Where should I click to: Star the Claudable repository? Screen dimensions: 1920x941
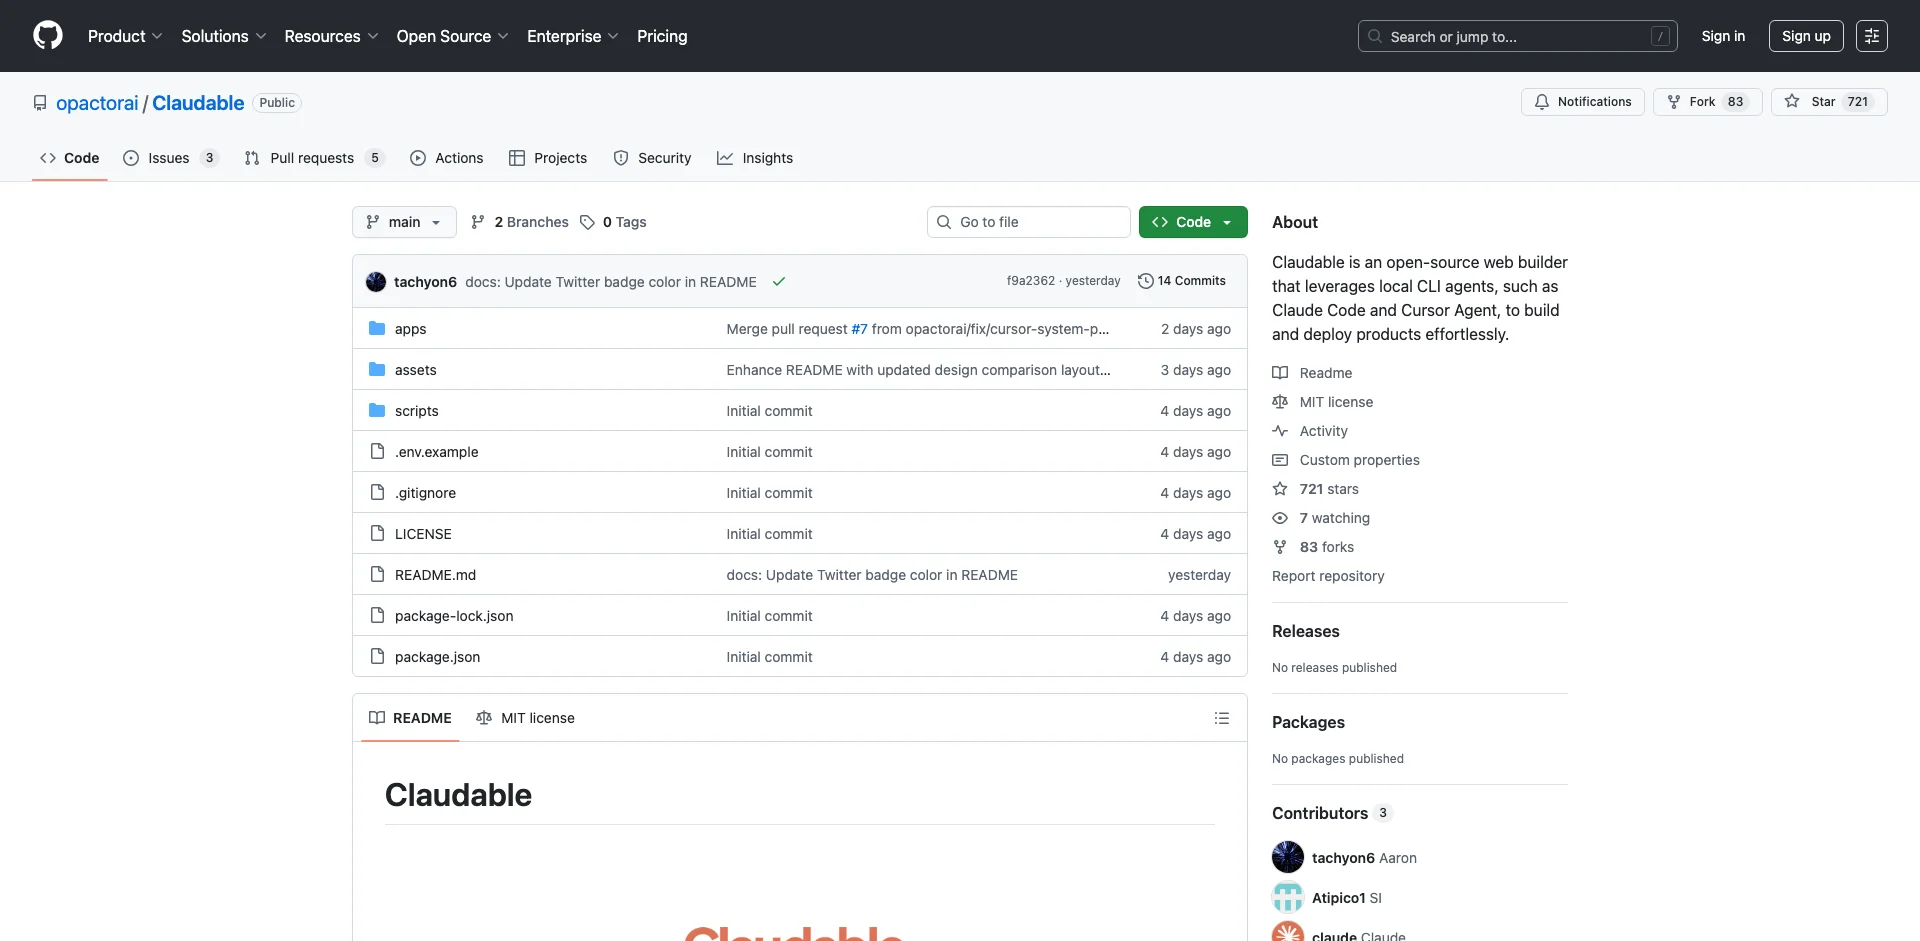pyautogui.click(x=1828, y=102)
